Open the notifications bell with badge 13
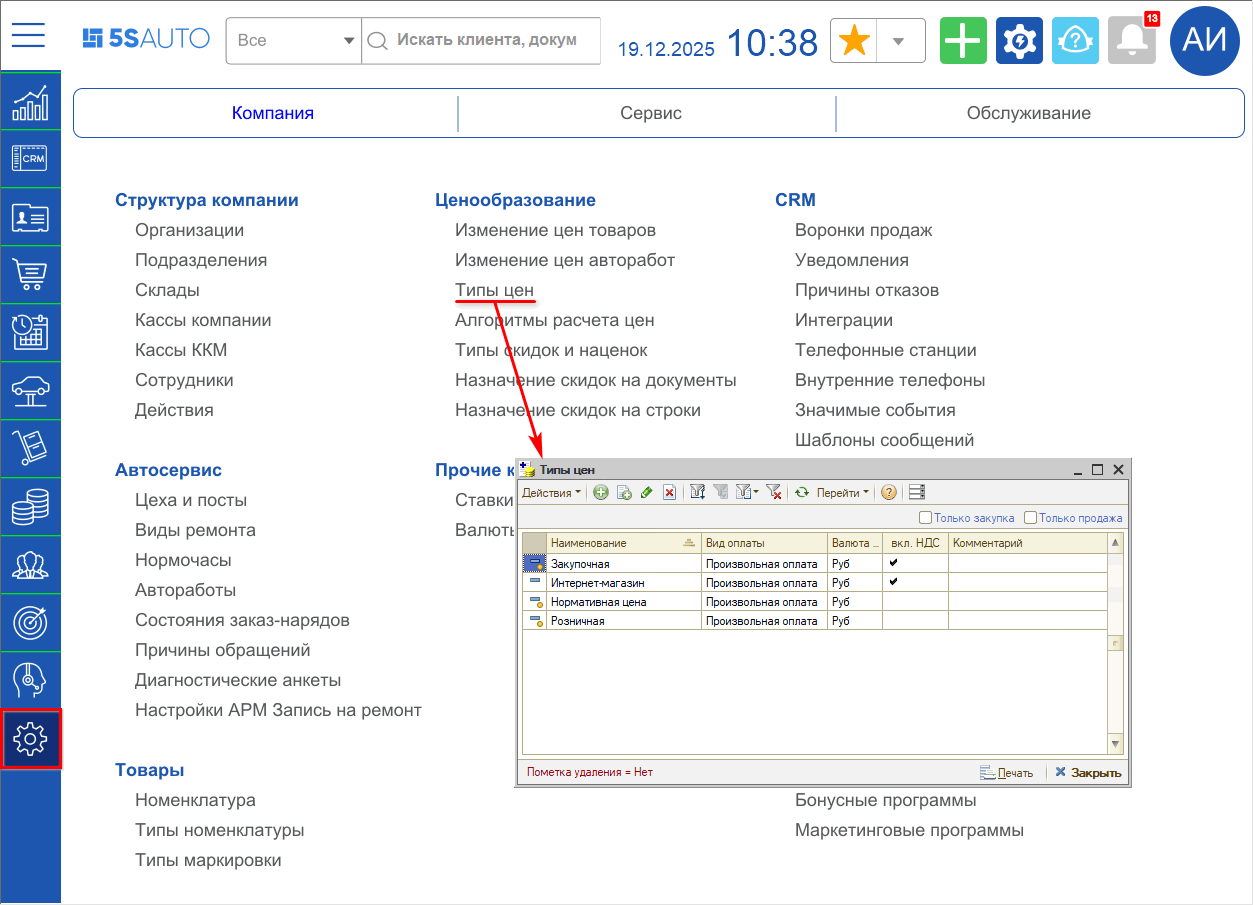The width and height of the screenshot is (1253, 905). click(1132, 41)
